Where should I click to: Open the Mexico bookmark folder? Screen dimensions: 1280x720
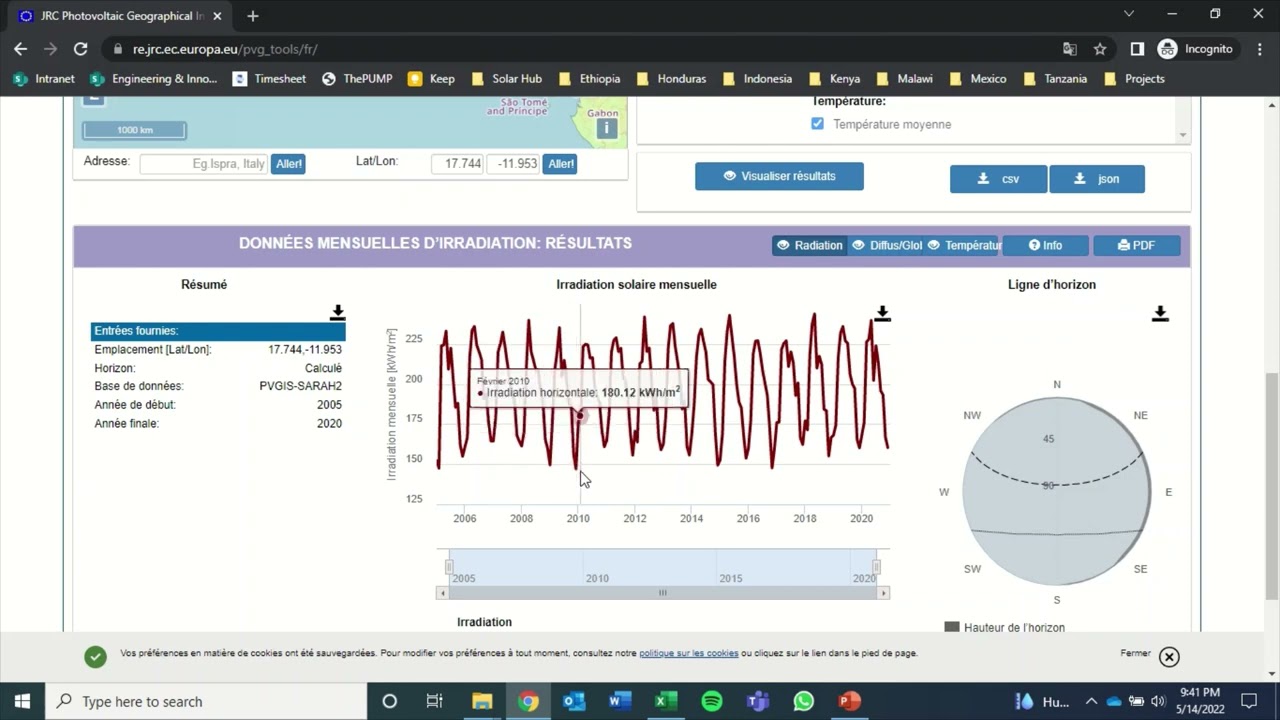[x=977, y=79]
